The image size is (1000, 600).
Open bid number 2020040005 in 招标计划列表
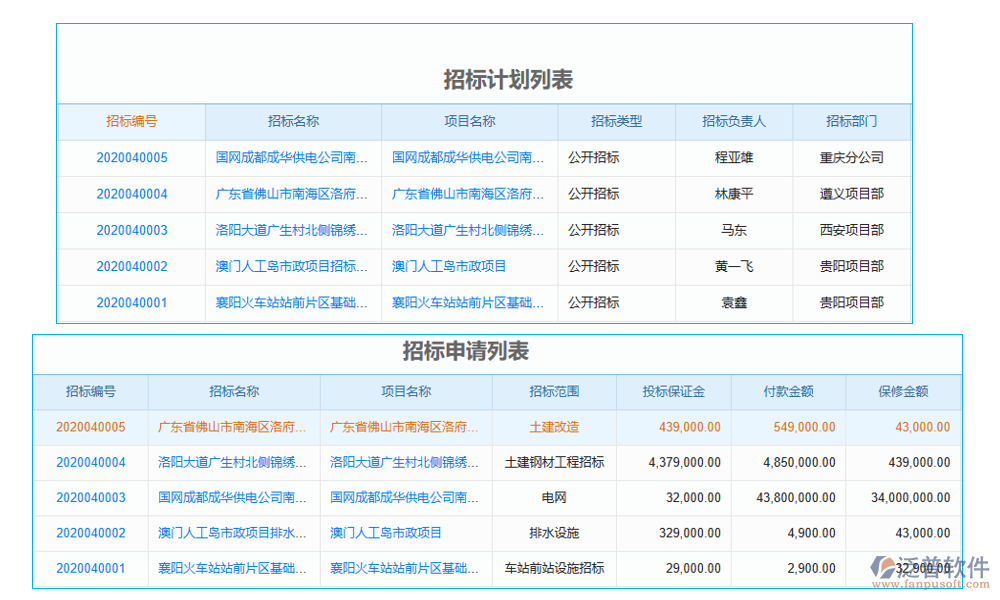tap(130, 157)
